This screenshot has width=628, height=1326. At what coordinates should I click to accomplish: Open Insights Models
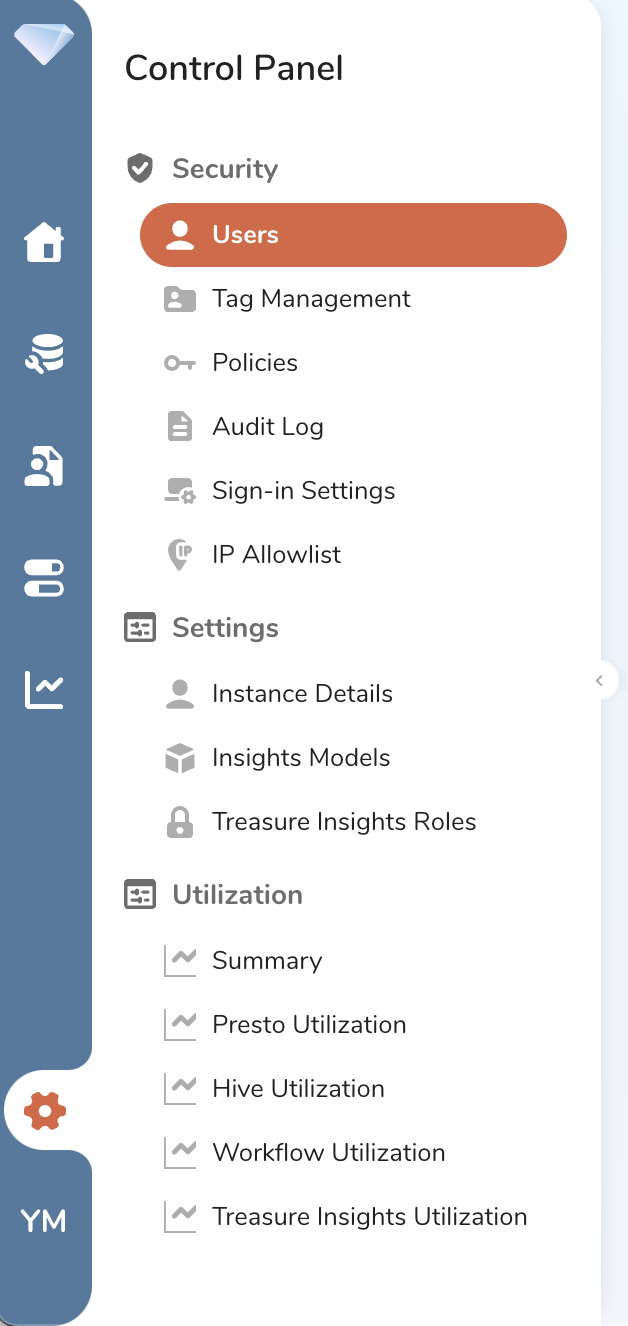coord(301,758)
